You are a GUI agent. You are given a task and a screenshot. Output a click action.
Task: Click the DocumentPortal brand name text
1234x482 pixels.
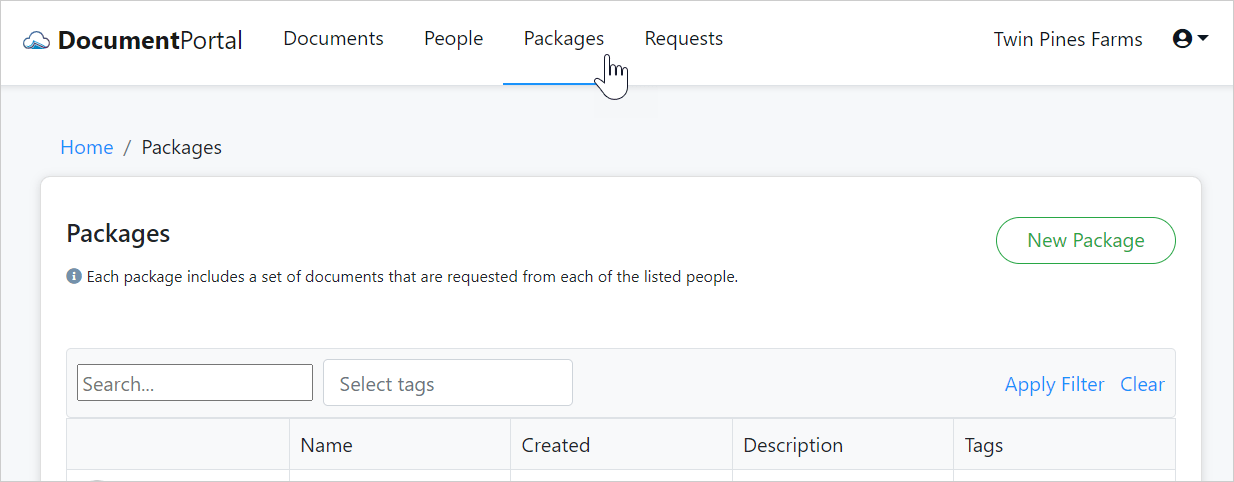pyautogui.click(x=150, y=41)
